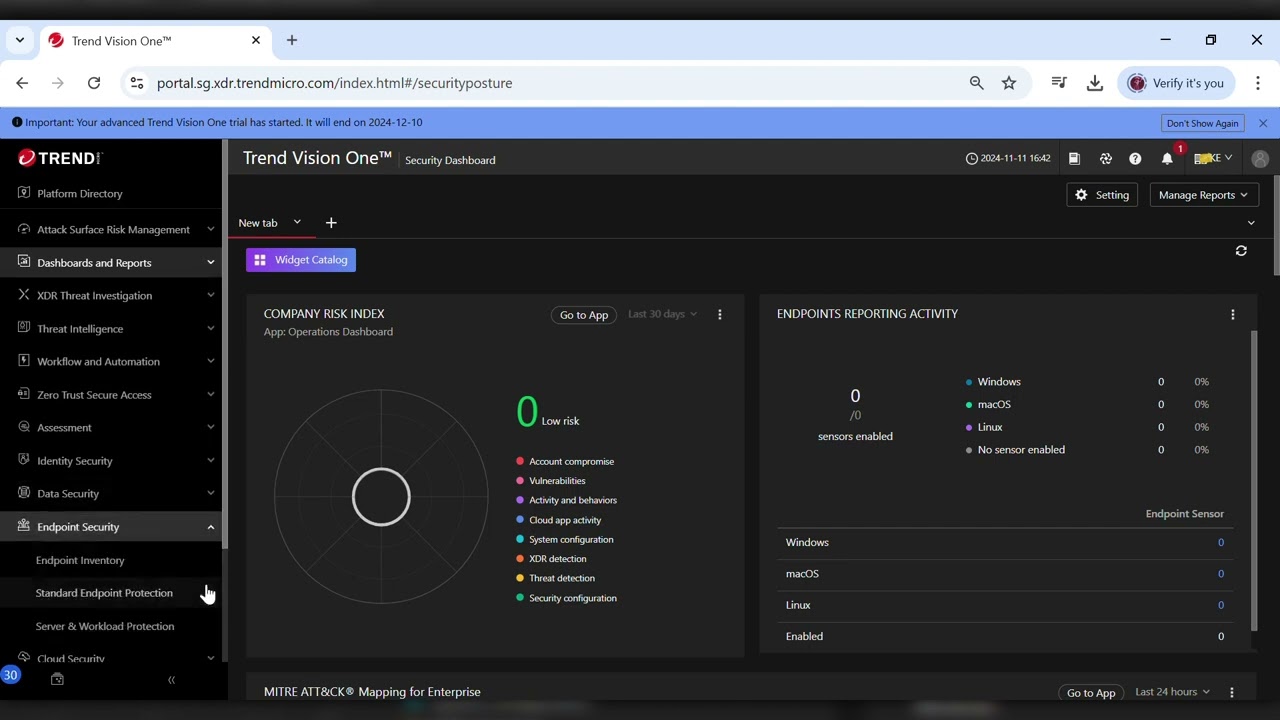Open the Last 30 days dropdown

(x=662, y=314)
